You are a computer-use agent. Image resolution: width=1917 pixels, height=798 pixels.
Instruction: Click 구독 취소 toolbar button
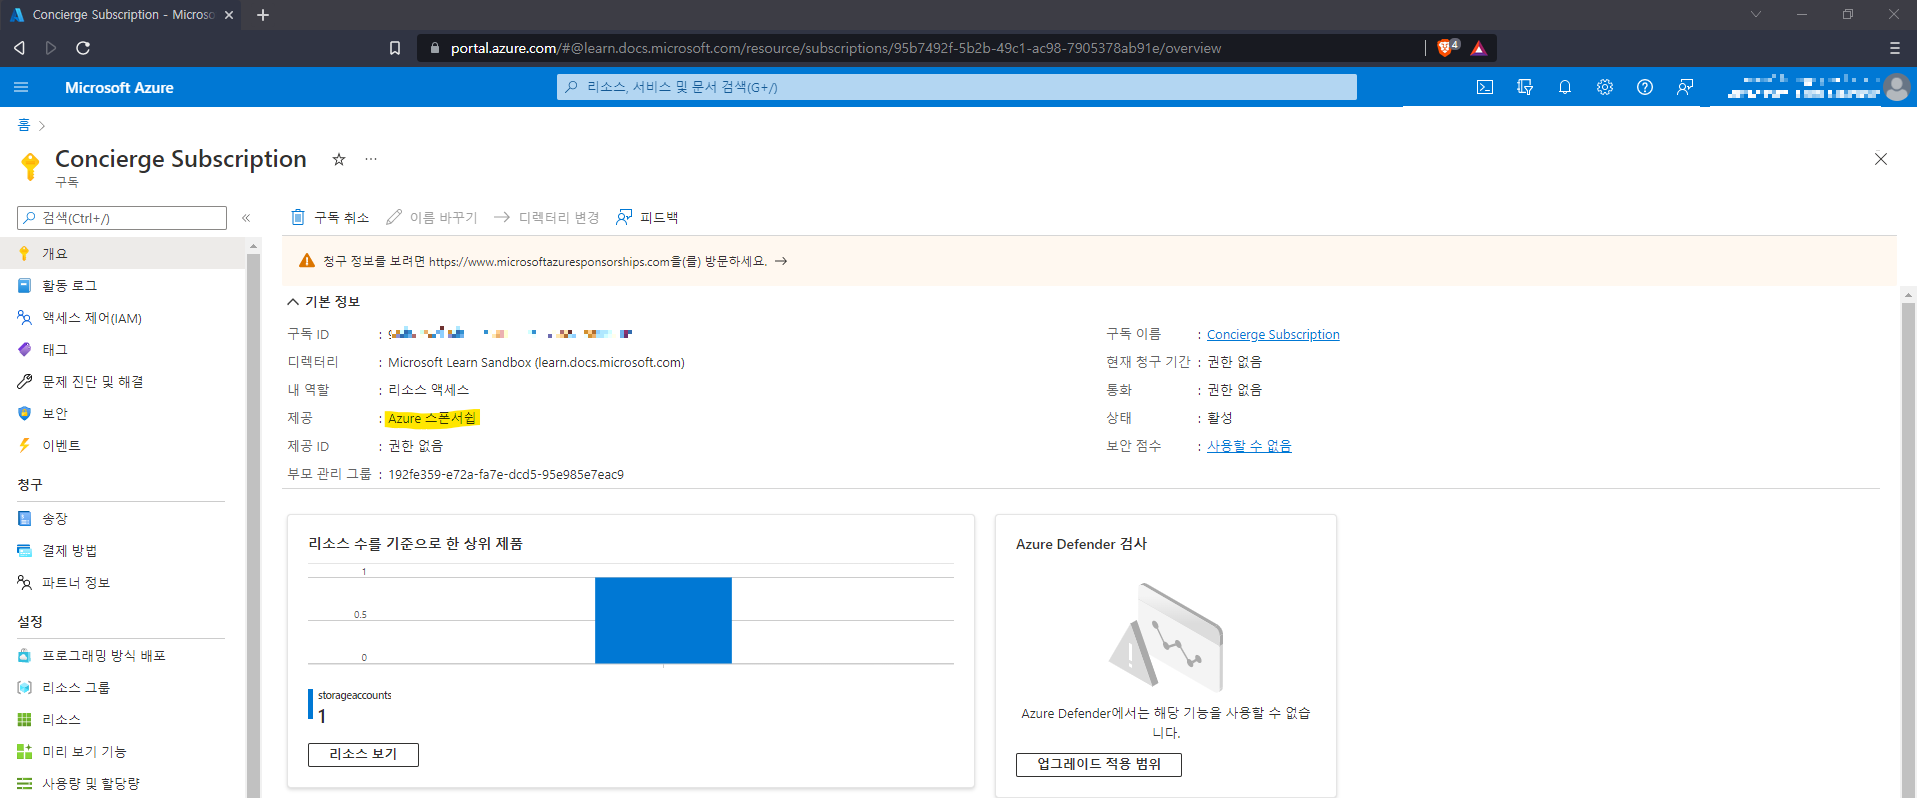tap(330, 217)
